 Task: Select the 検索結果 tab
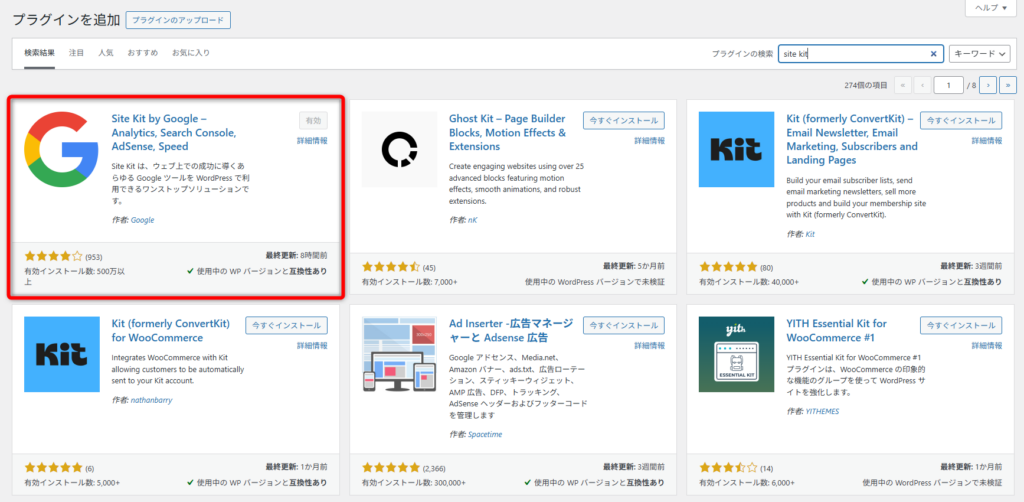click(40, 53)
